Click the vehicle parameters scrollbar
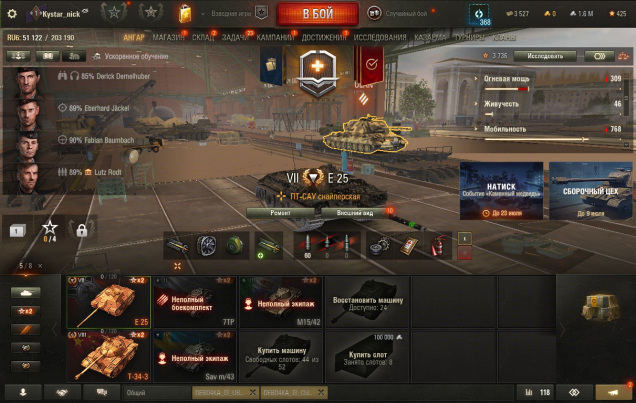This screenshot has height=403, width=636. click(x=626, y=109)
